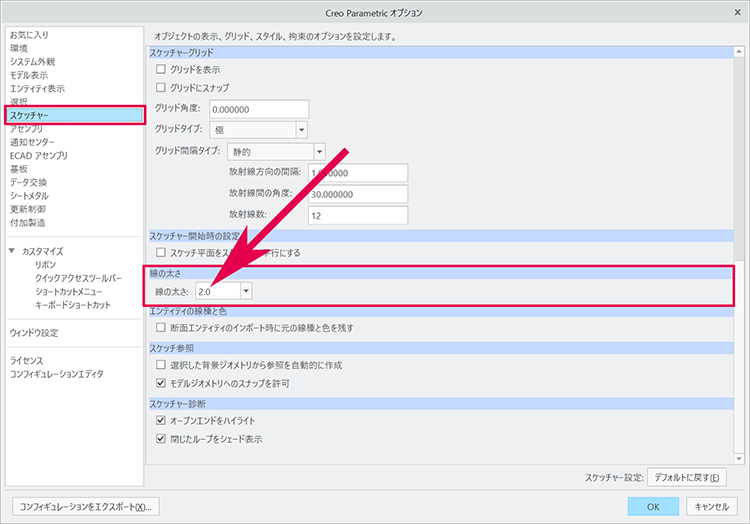750x524 pixels.
Task: Select リボン under カスタマイズ
Action: coord(46,265)
